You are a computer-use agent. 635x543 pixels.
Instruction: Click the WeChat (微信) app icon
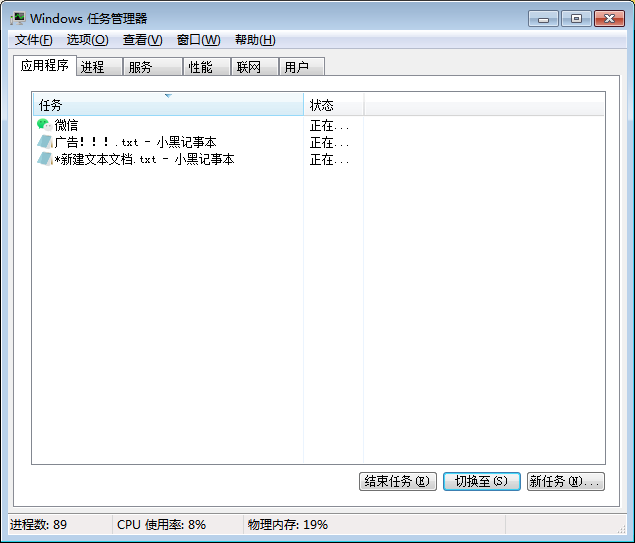pyautogui.click(x=44, y=125)
